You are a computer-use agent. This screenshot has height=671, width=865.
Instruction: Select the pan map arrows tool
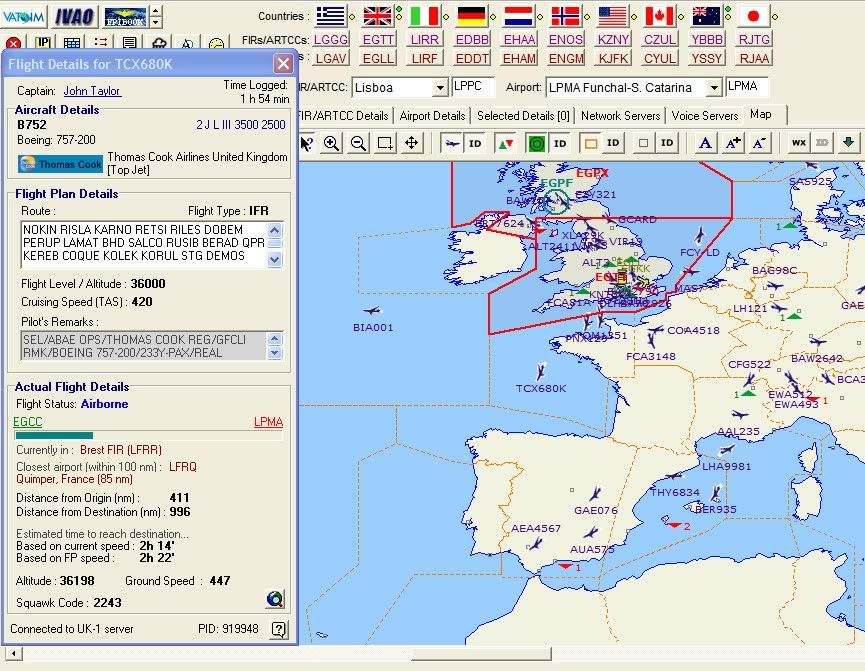411,143
